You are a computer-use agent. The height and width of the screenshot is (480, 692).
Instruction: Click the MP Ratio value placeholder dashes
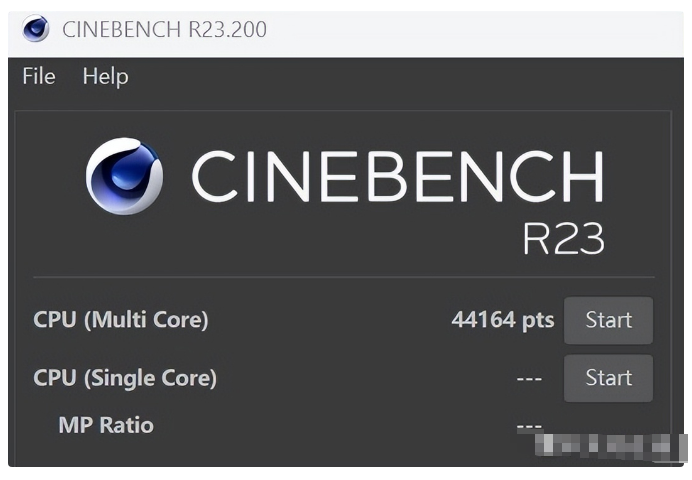click(529, 426)
